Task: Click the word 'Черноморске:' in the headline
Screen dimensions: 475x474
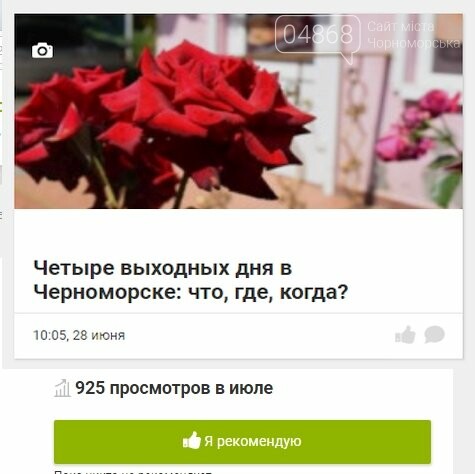Action: [107, 292]
